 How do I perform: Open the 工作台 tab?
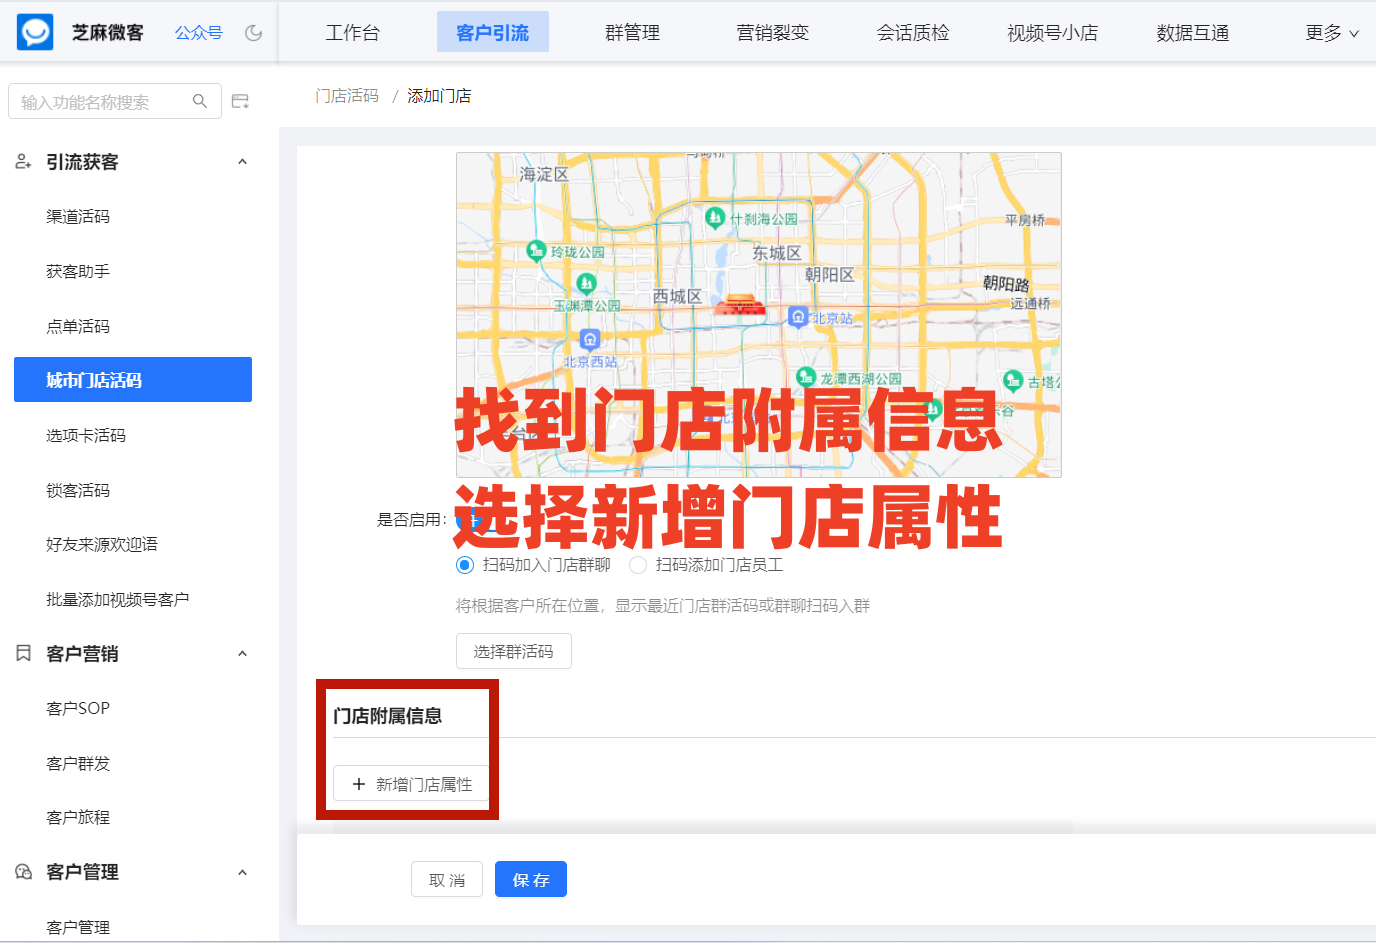(x=353, y=33)
